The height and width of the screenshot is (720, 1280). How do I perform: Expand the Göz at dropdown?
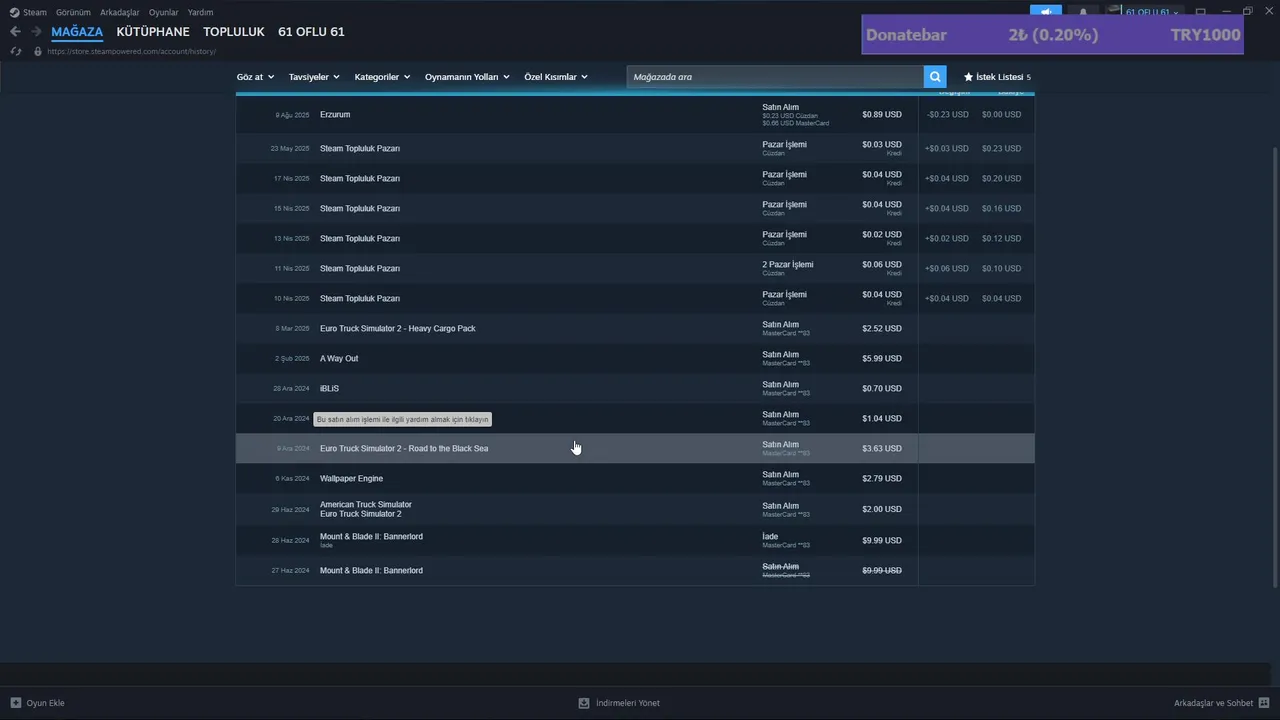click(255, 77)
